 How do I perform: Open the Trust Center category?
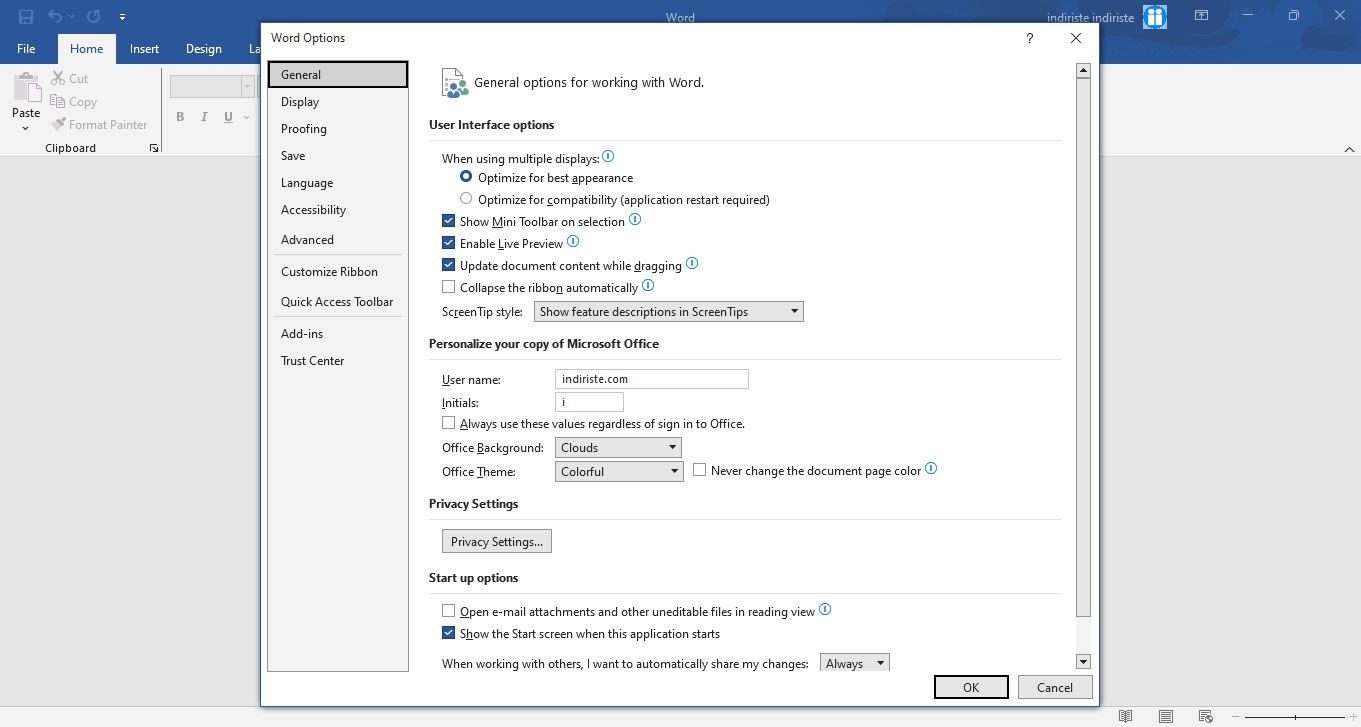338,360
